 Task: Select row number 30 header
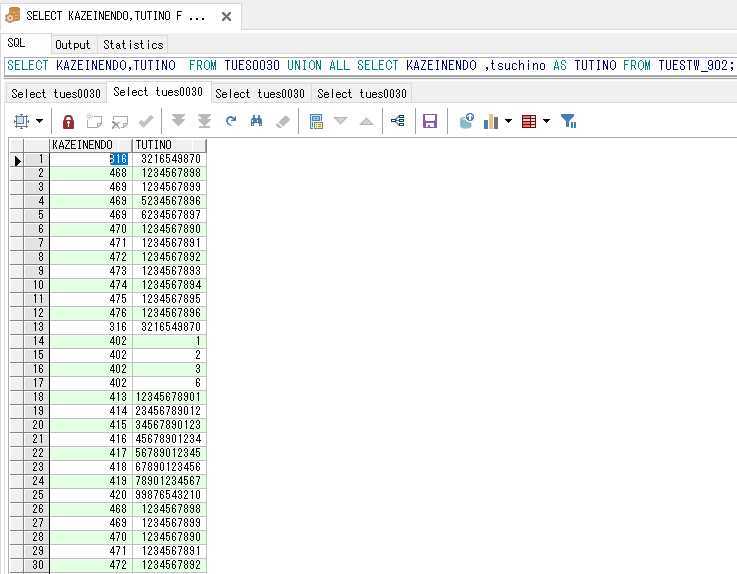click(x=36, y=565)
